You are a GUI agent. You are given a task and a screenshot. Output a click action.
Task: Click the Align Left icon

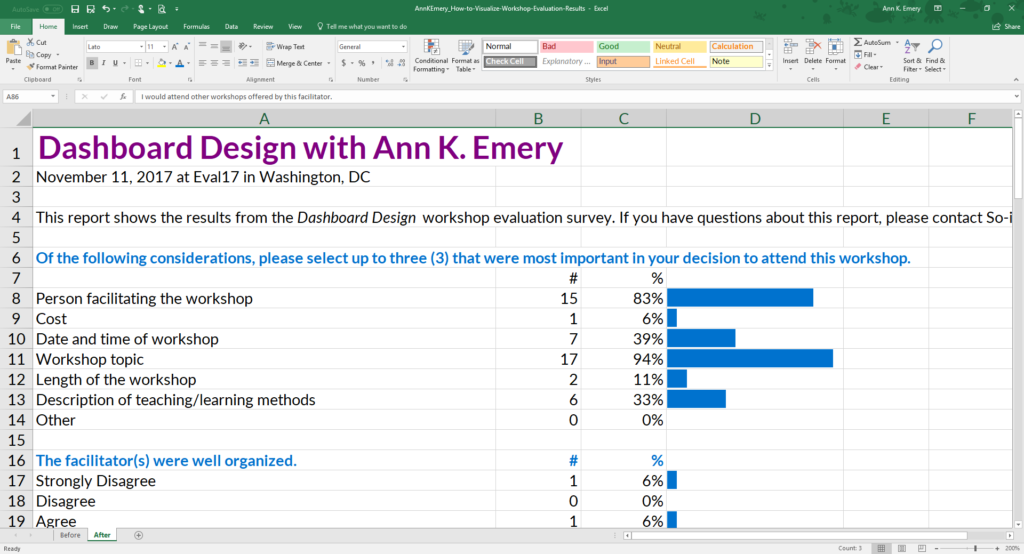pos(202,63)
